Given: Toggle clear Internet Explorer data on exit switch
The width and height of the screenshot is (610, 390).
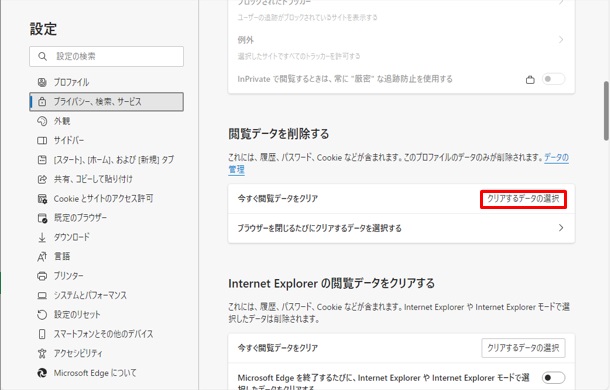Looking at the screenshot, I should click(553, 378).
